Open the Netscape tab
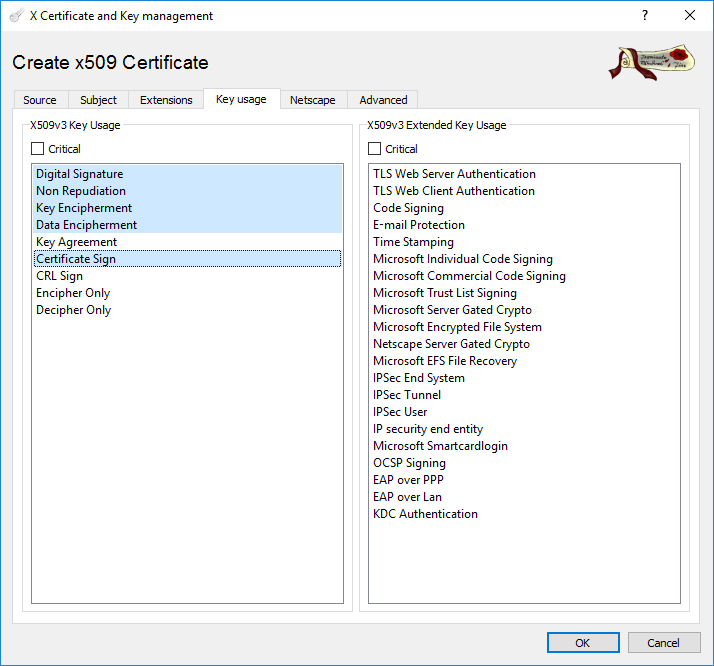The image size is (714, 666). (x=312, y=100)
